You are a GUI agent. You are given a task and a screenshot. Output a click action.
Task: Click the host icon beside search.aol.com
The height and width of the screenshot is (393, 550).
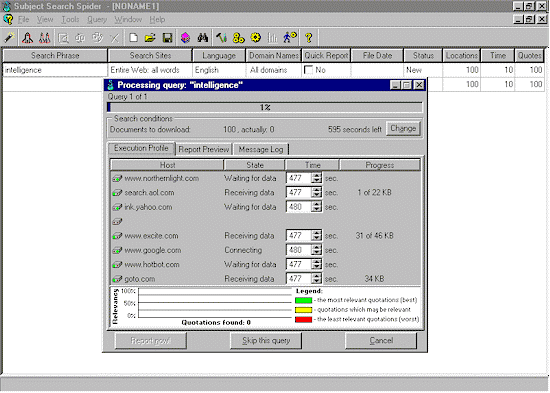coord(117,193)
